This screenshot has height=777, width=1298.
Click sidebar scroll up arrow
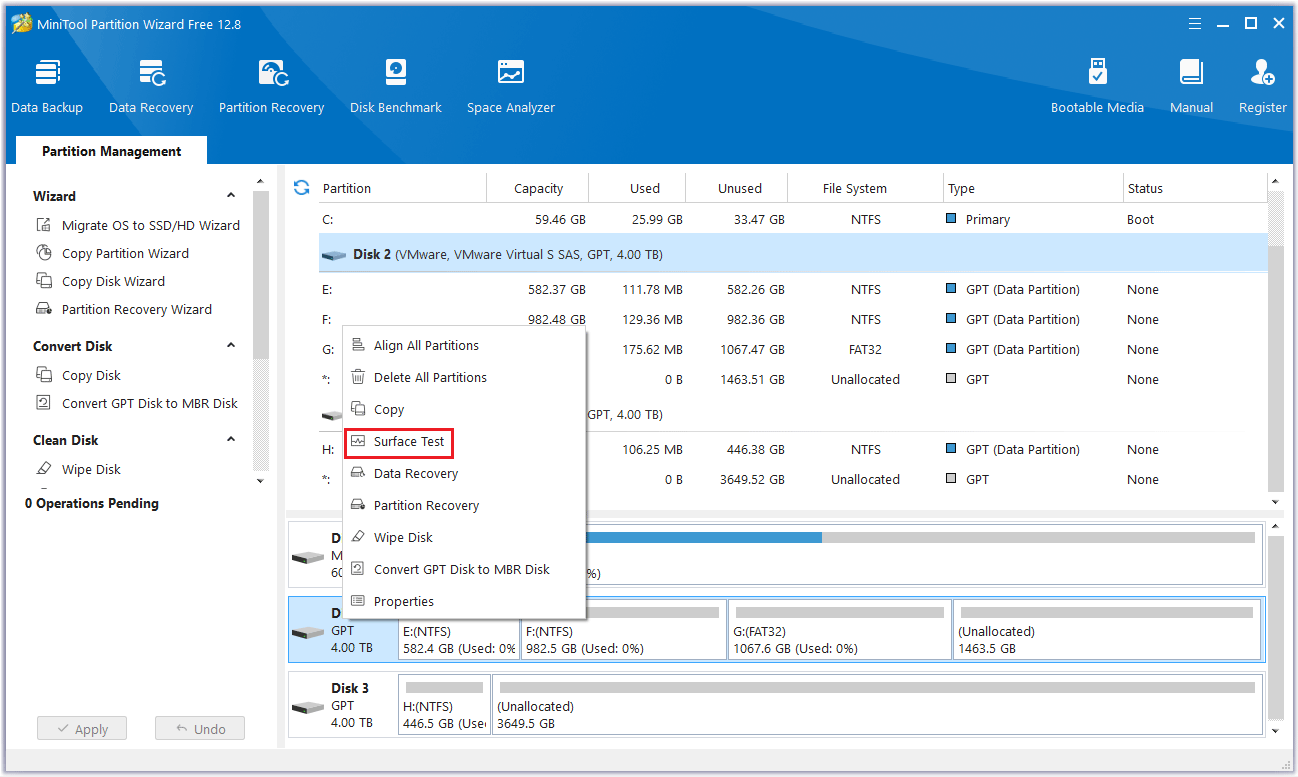pos(261,182)
